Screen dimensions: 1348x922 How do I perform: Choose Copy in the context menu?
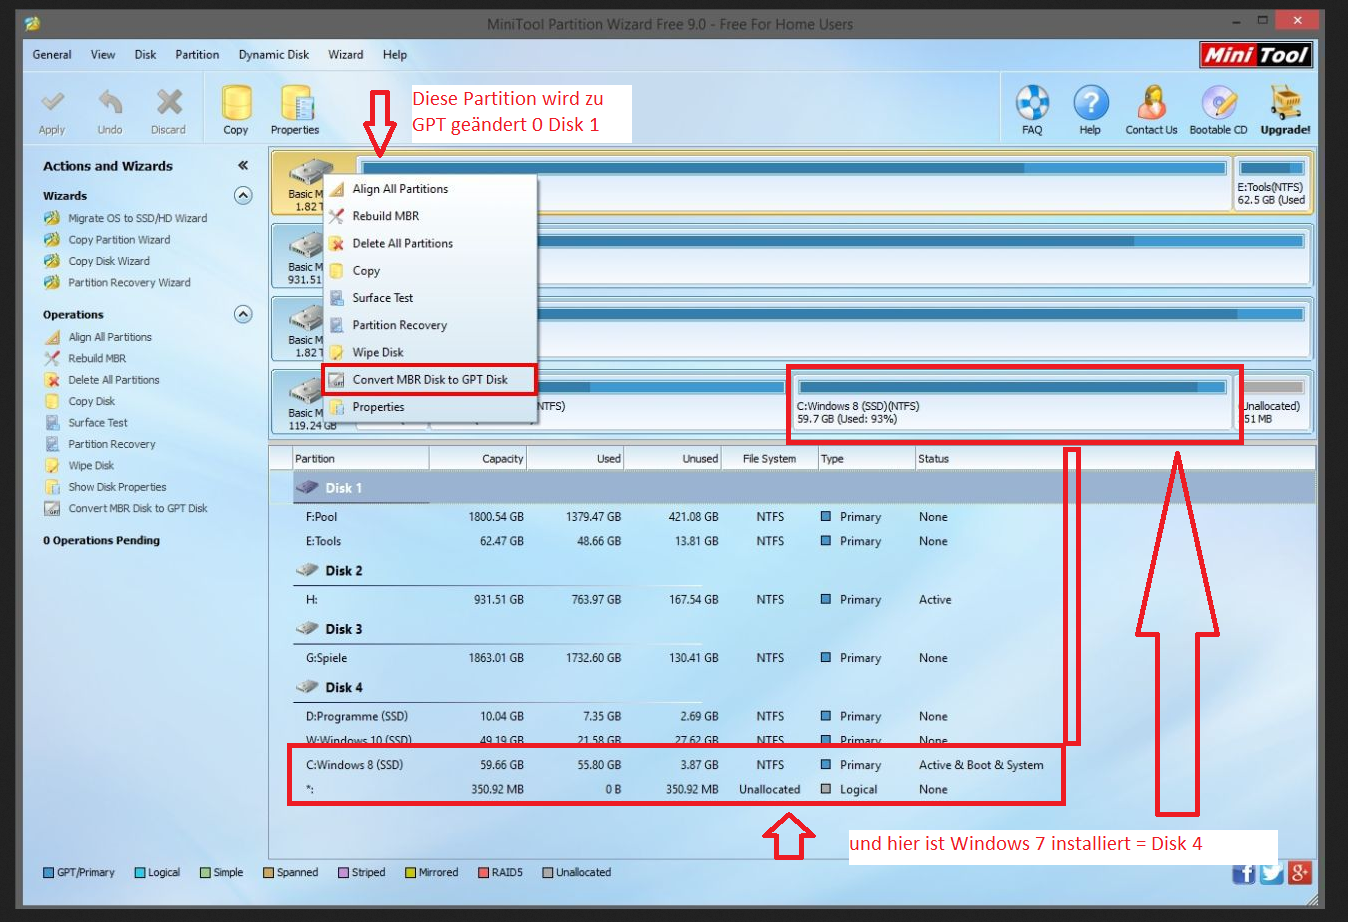430,271
